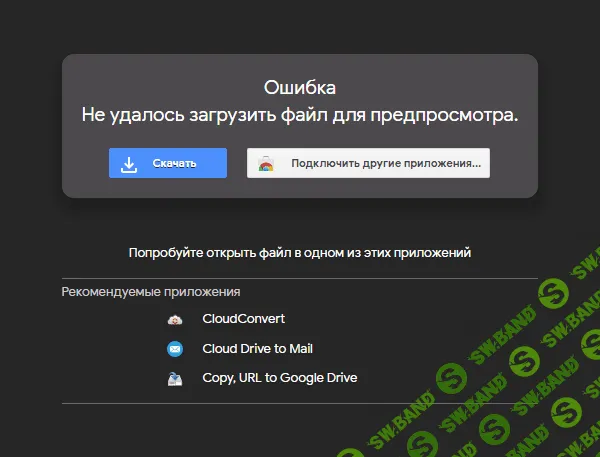
Task: Click the Не удалось загрузить файл message
Action: point(300,115)
